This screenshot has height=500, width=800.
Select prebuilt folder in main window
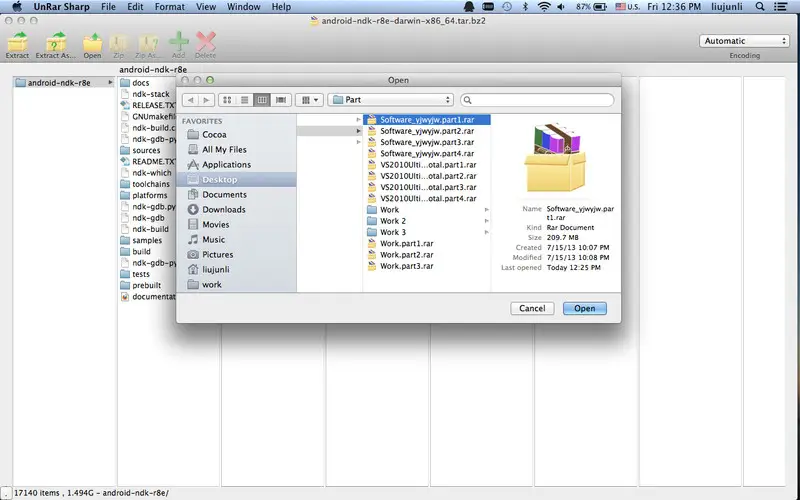coord(146,285)
